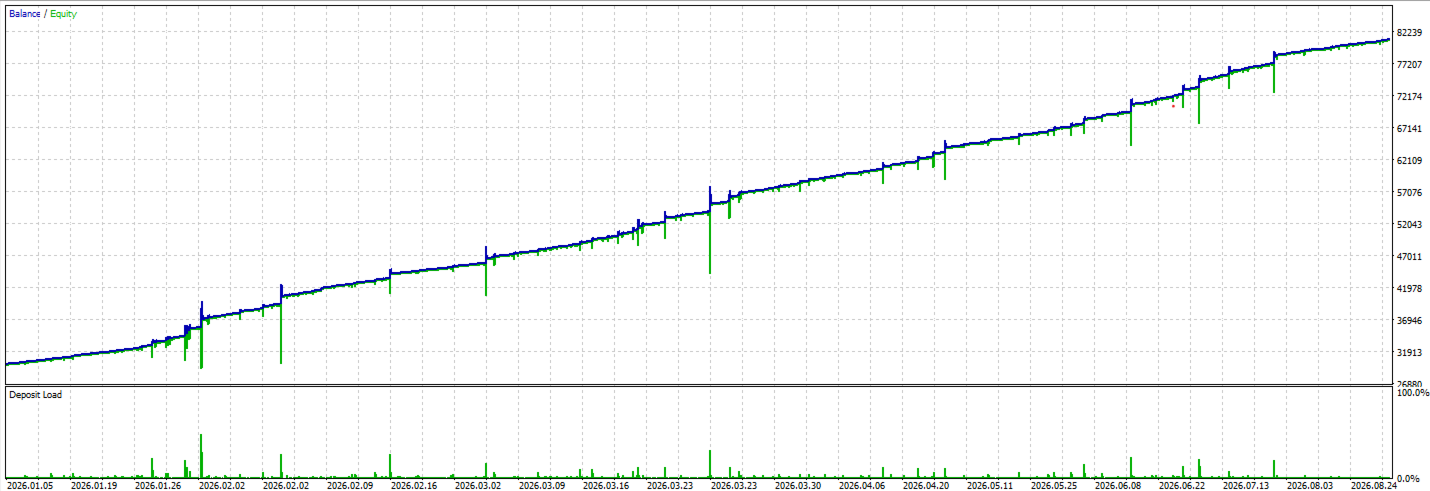Screen dimensions: 1430x491
Task: Click the 2026.07.13 date label
Action: pos(1246,485)
